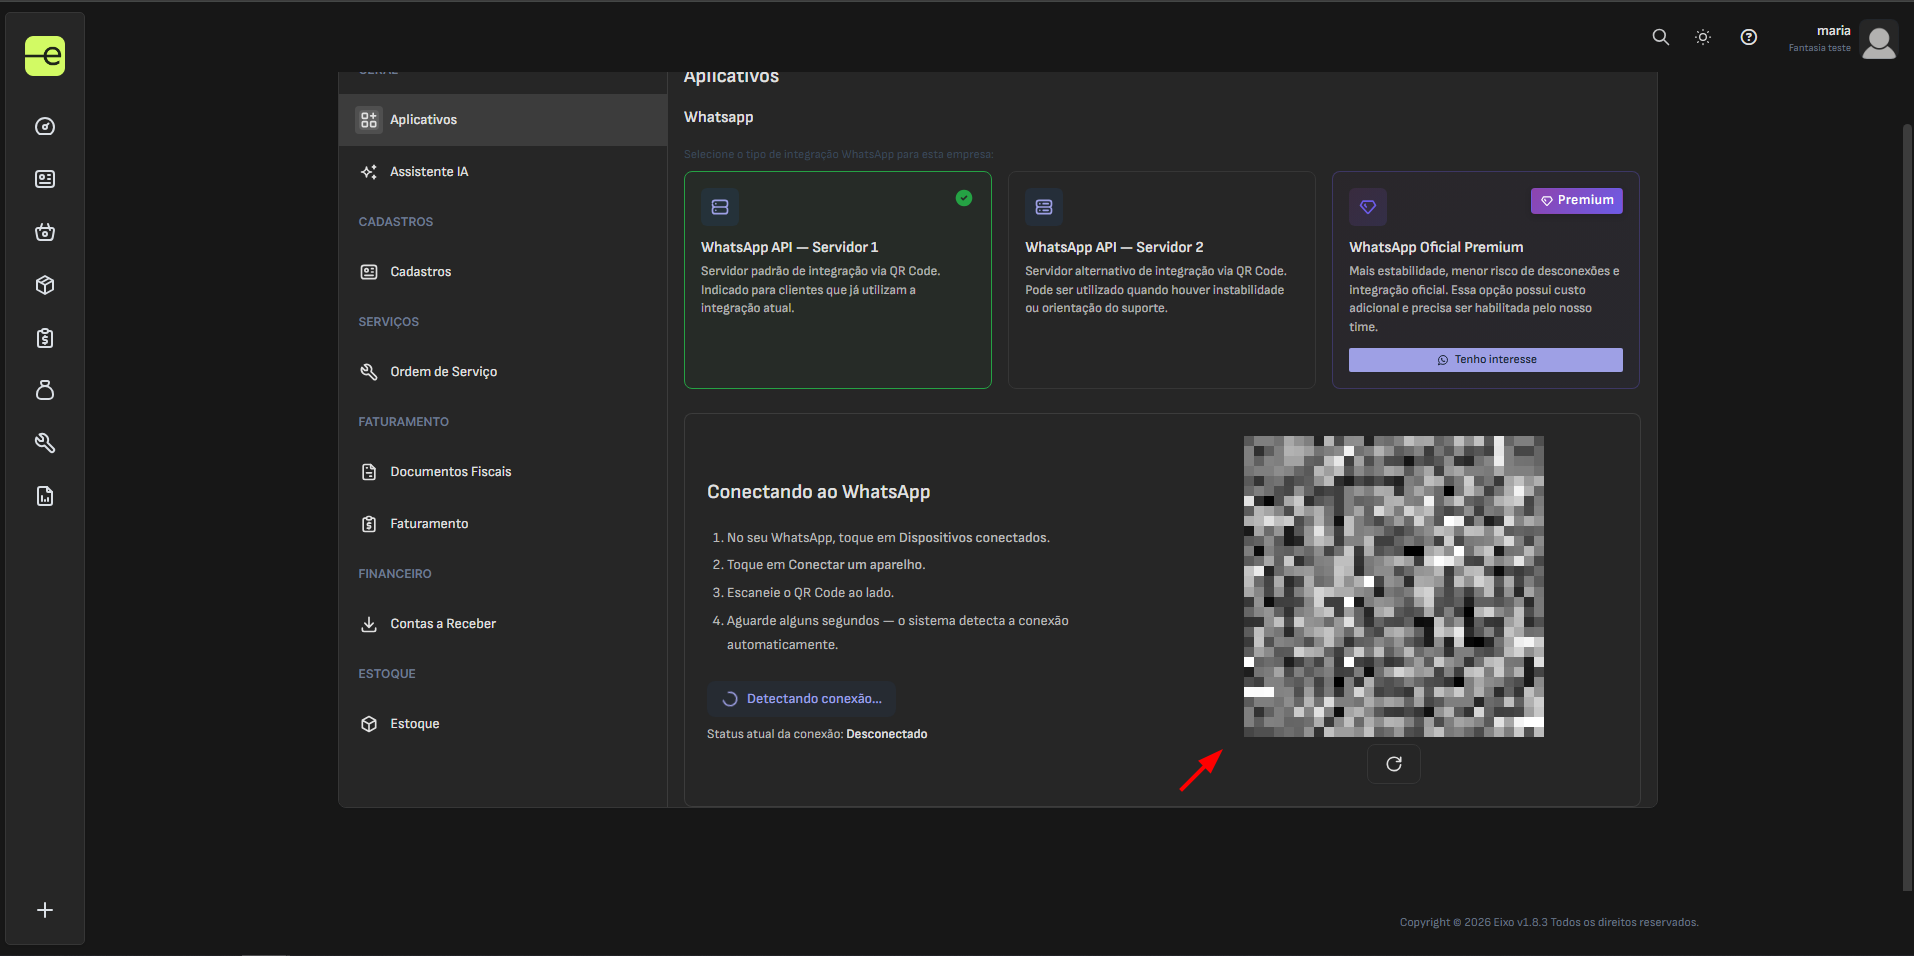Open the wrench tools icon in the left rail
Viewport: 1914px width, 956px height.
(45, 443)
